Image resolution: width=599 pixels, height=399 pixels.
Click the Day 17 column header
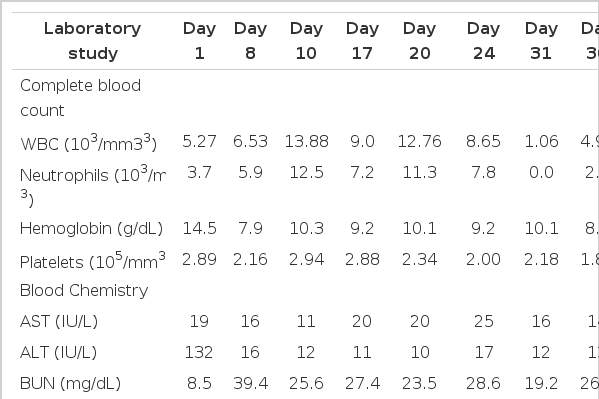362,41
